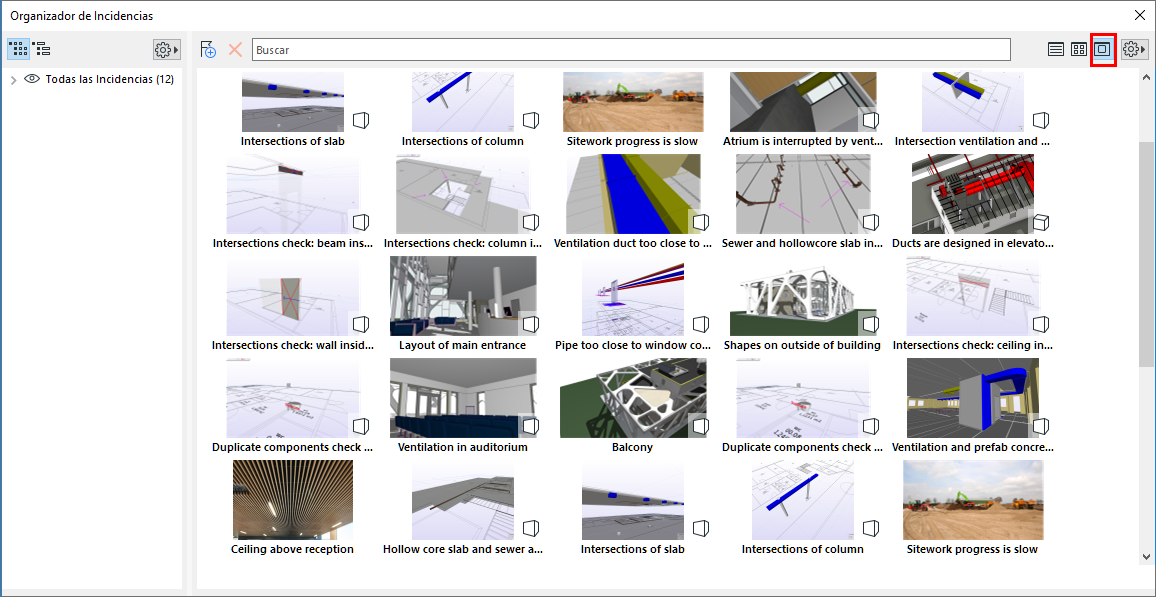
Task: Click scrollbar up arrow of issue list
Action: tap(1146, 77)
